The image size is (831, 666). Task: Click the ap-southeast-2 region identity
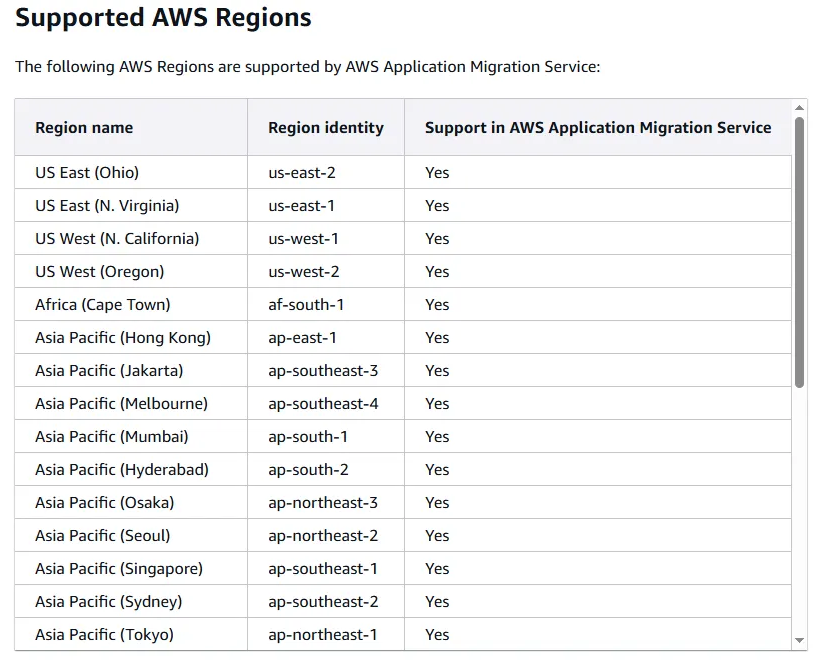click(x=323, y=601)
